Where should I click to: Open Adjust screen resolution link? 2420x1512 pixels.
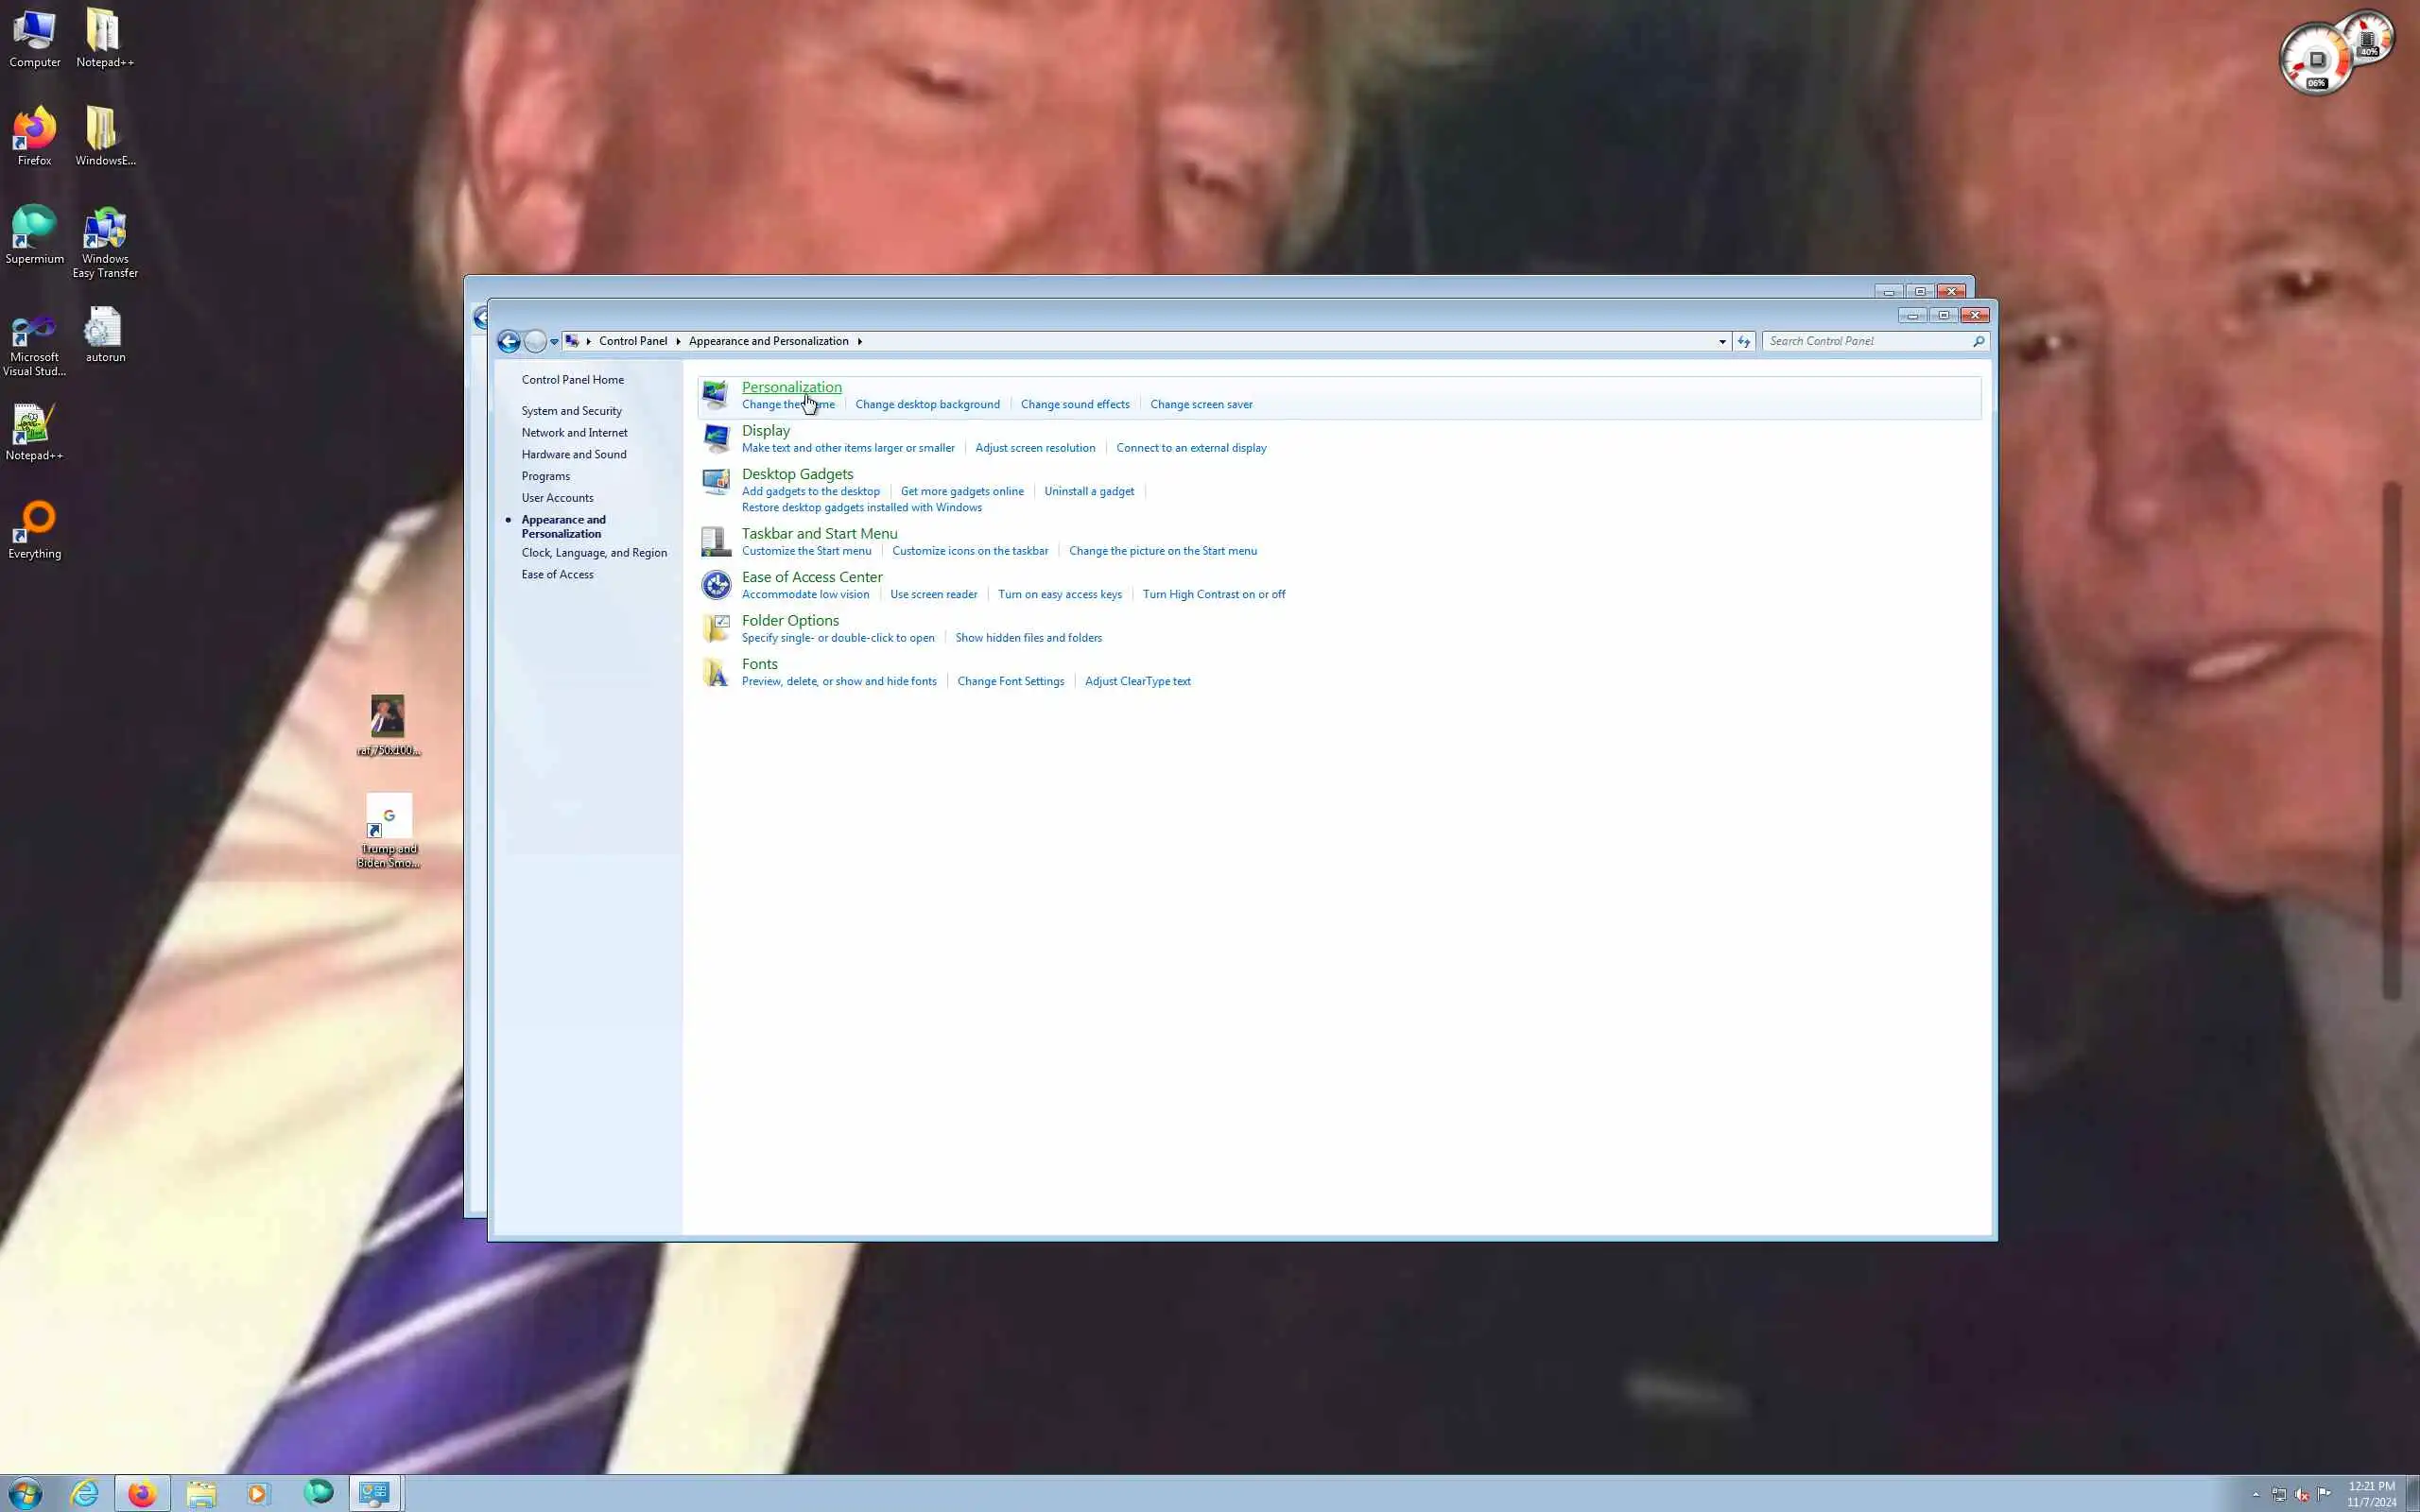point(1034,448)
